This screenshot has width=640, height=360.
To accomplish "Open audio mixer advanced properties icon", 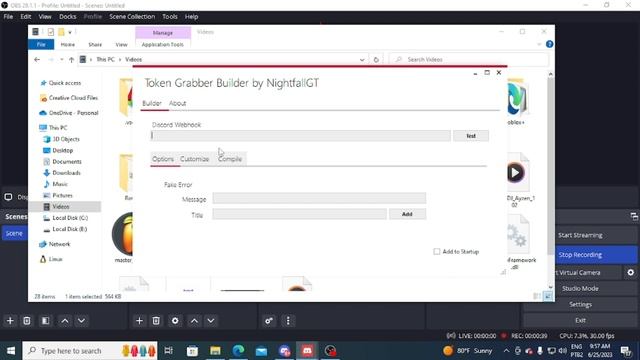I will tap(269, 321).
